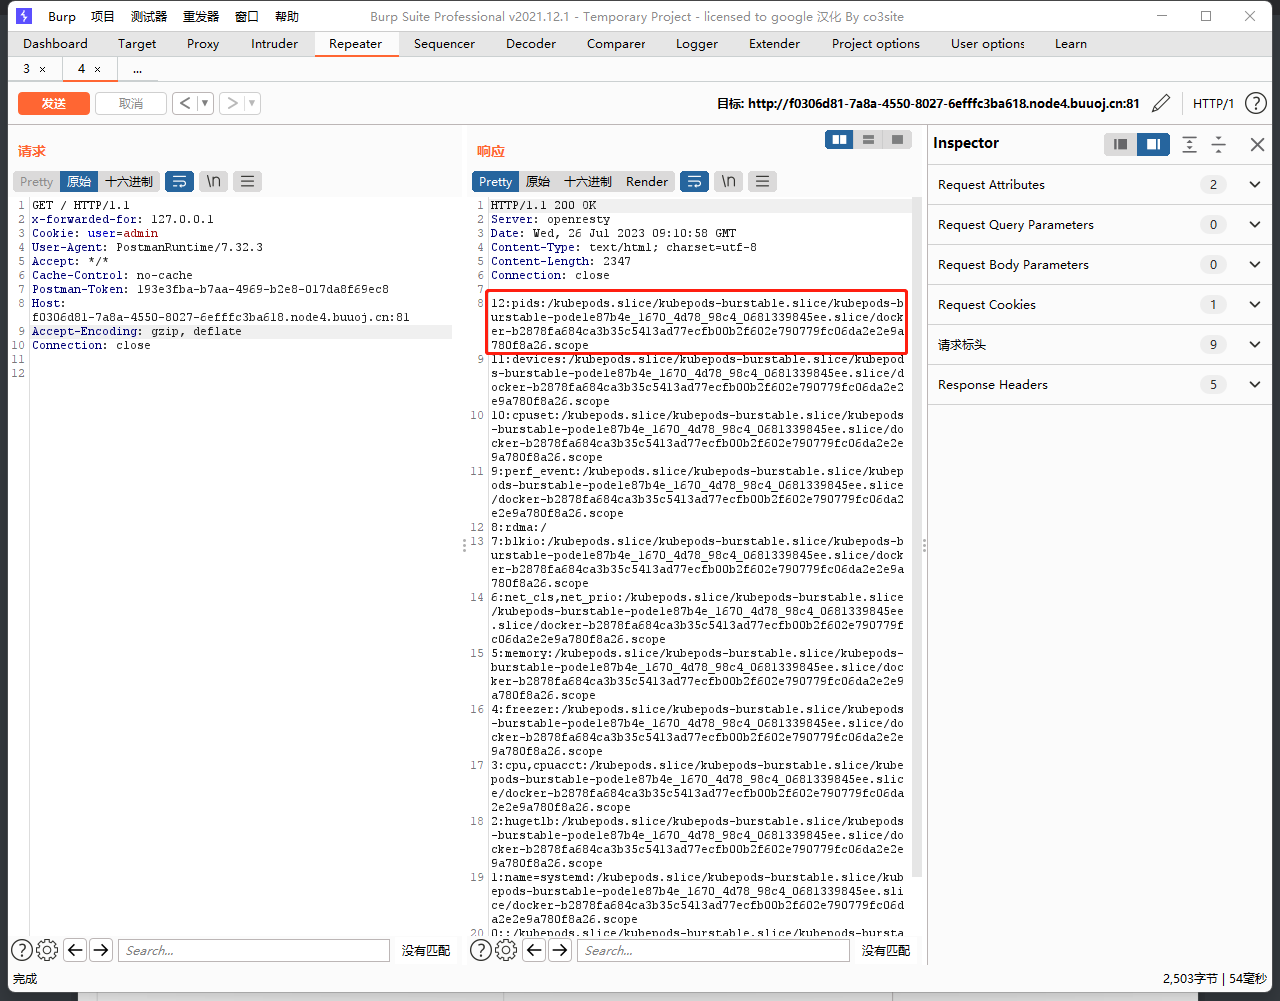Click the 取消 cancel button
The width and height of the screenshot is (1280, 1001).
(131, 103)
